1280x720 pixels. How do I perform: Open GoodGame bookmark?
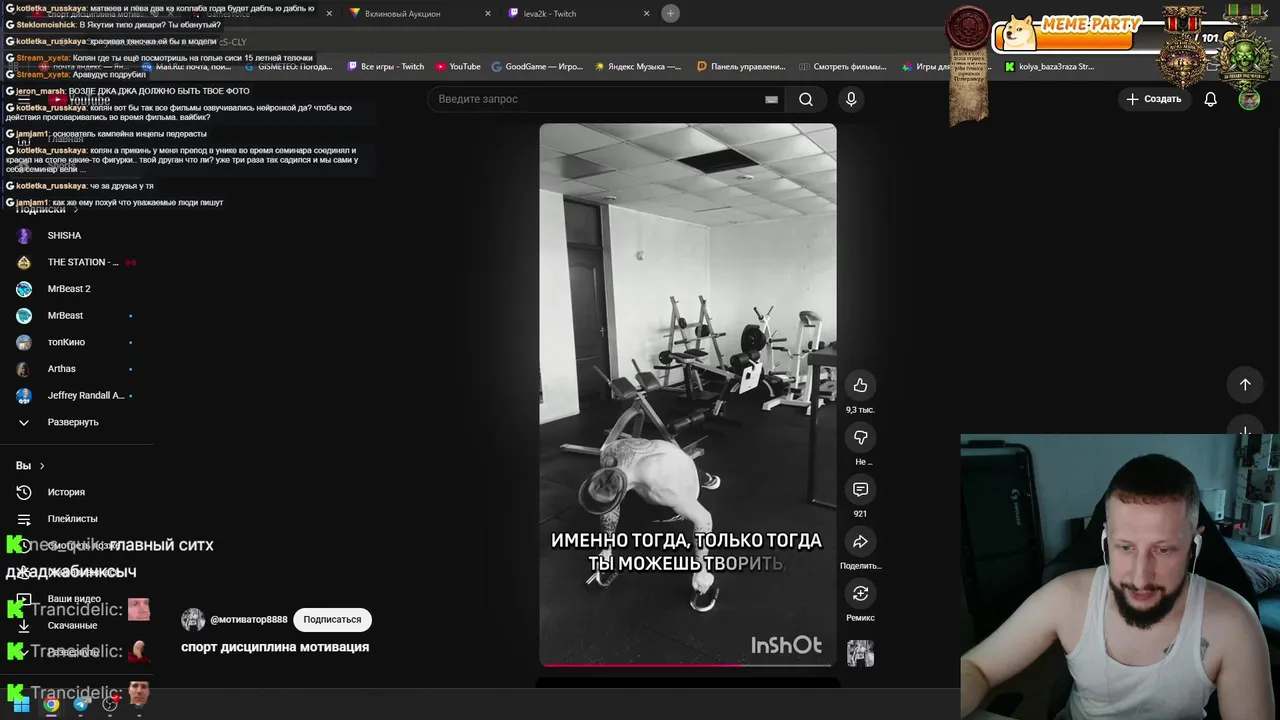pos(536,67)
